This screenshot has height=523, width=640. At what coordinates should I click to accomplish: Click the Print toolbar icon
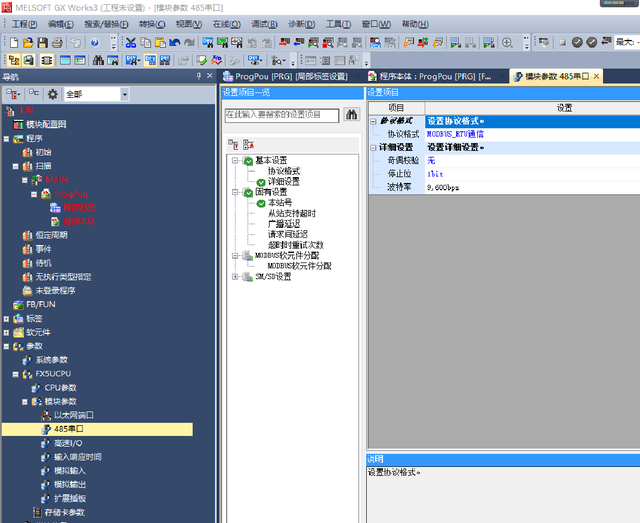[x=58, y=42]
